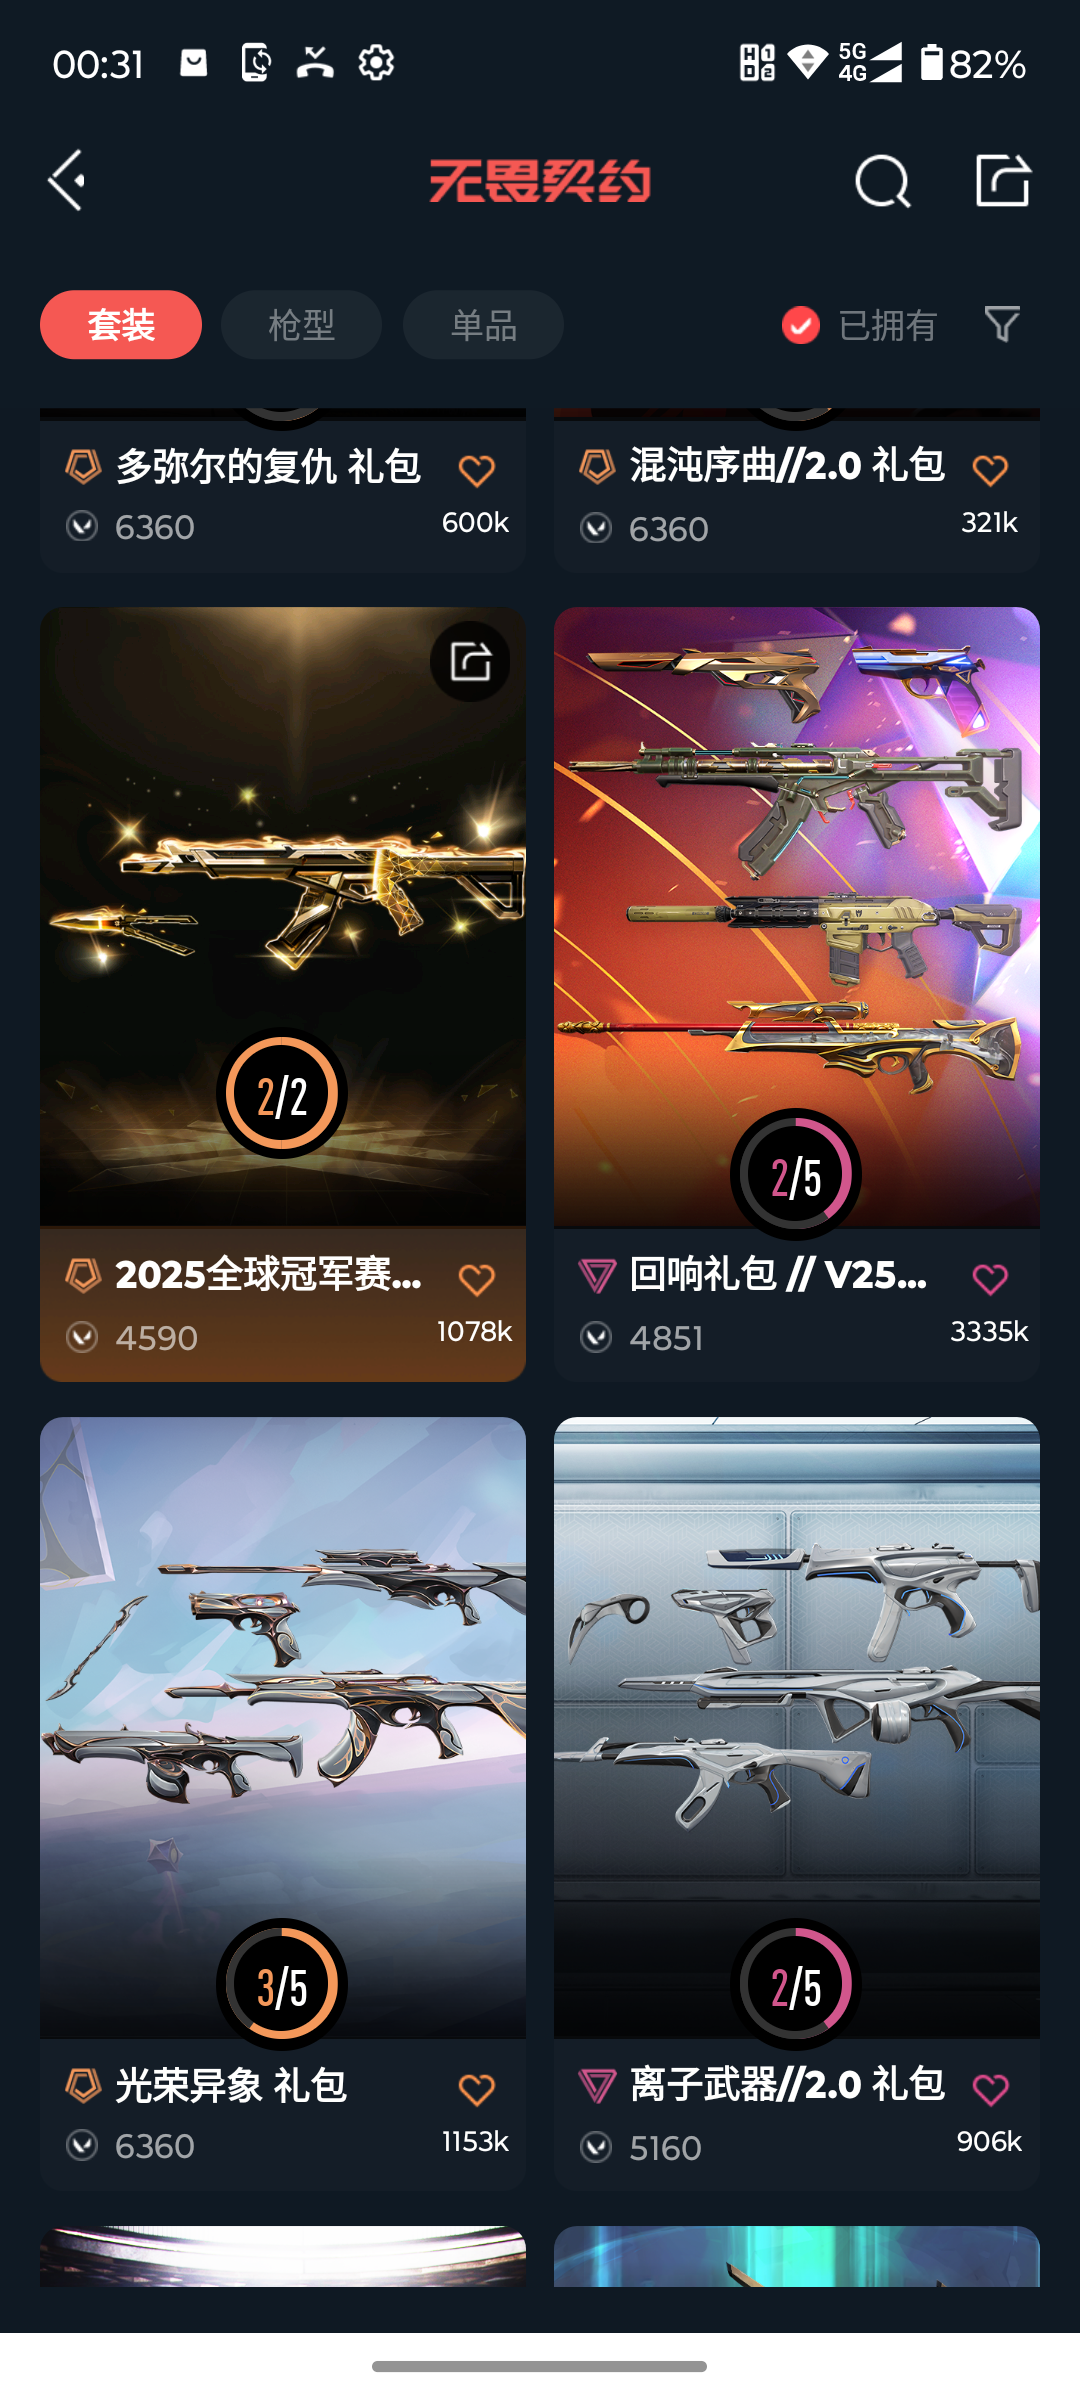Screen dimensions: 1080x2400
Task: Open the 光荣异象 礼包 title
Action: 231,2086
